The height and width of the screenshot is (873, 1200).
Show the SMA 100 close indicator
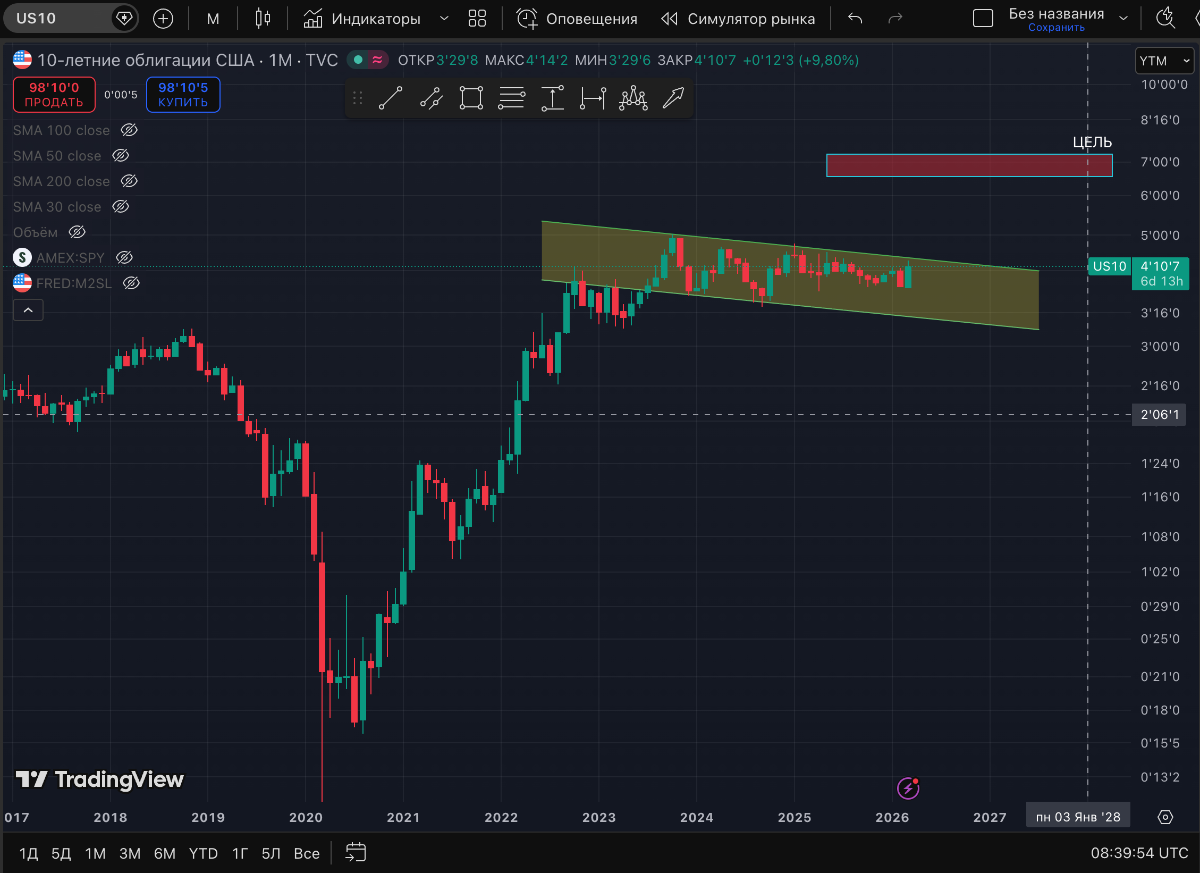tap(128, 130)
